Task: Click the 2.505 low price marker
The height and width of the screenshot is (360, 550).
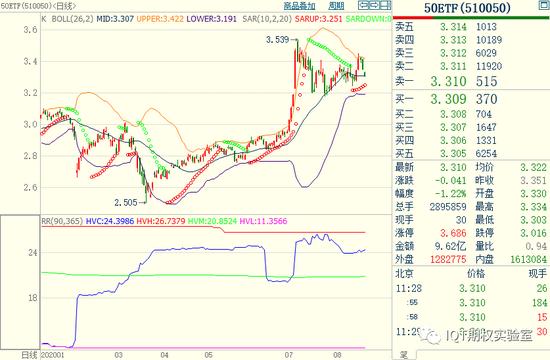Action: point(126,202)
